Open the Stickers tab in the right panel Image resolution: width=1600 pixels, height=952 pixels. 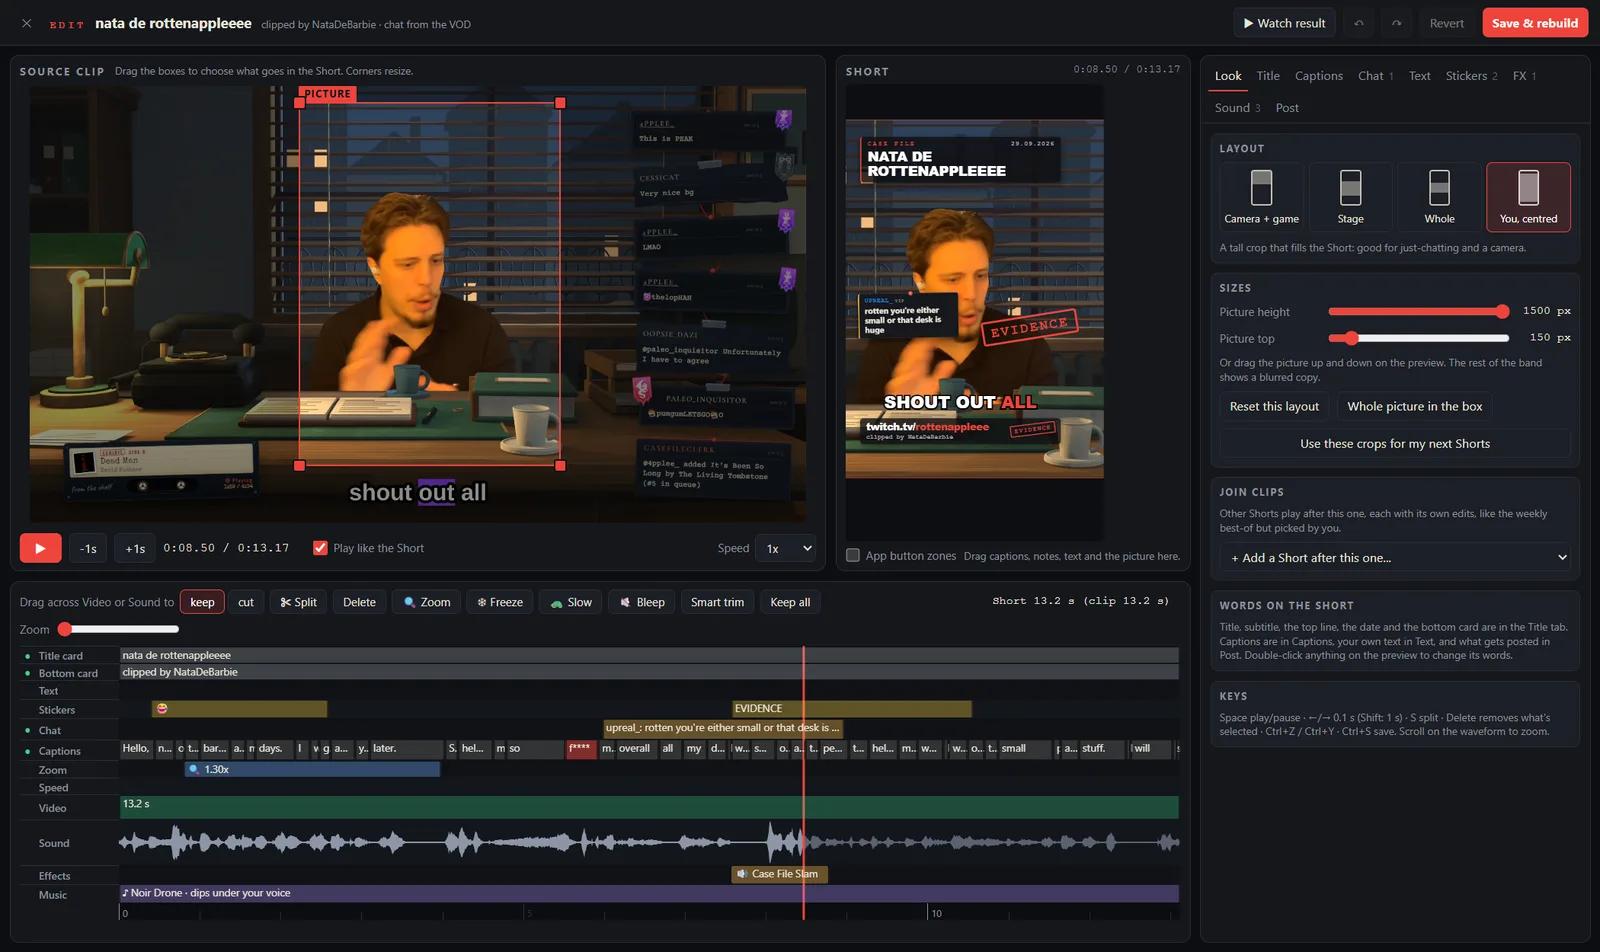[x=1471, y=76]
